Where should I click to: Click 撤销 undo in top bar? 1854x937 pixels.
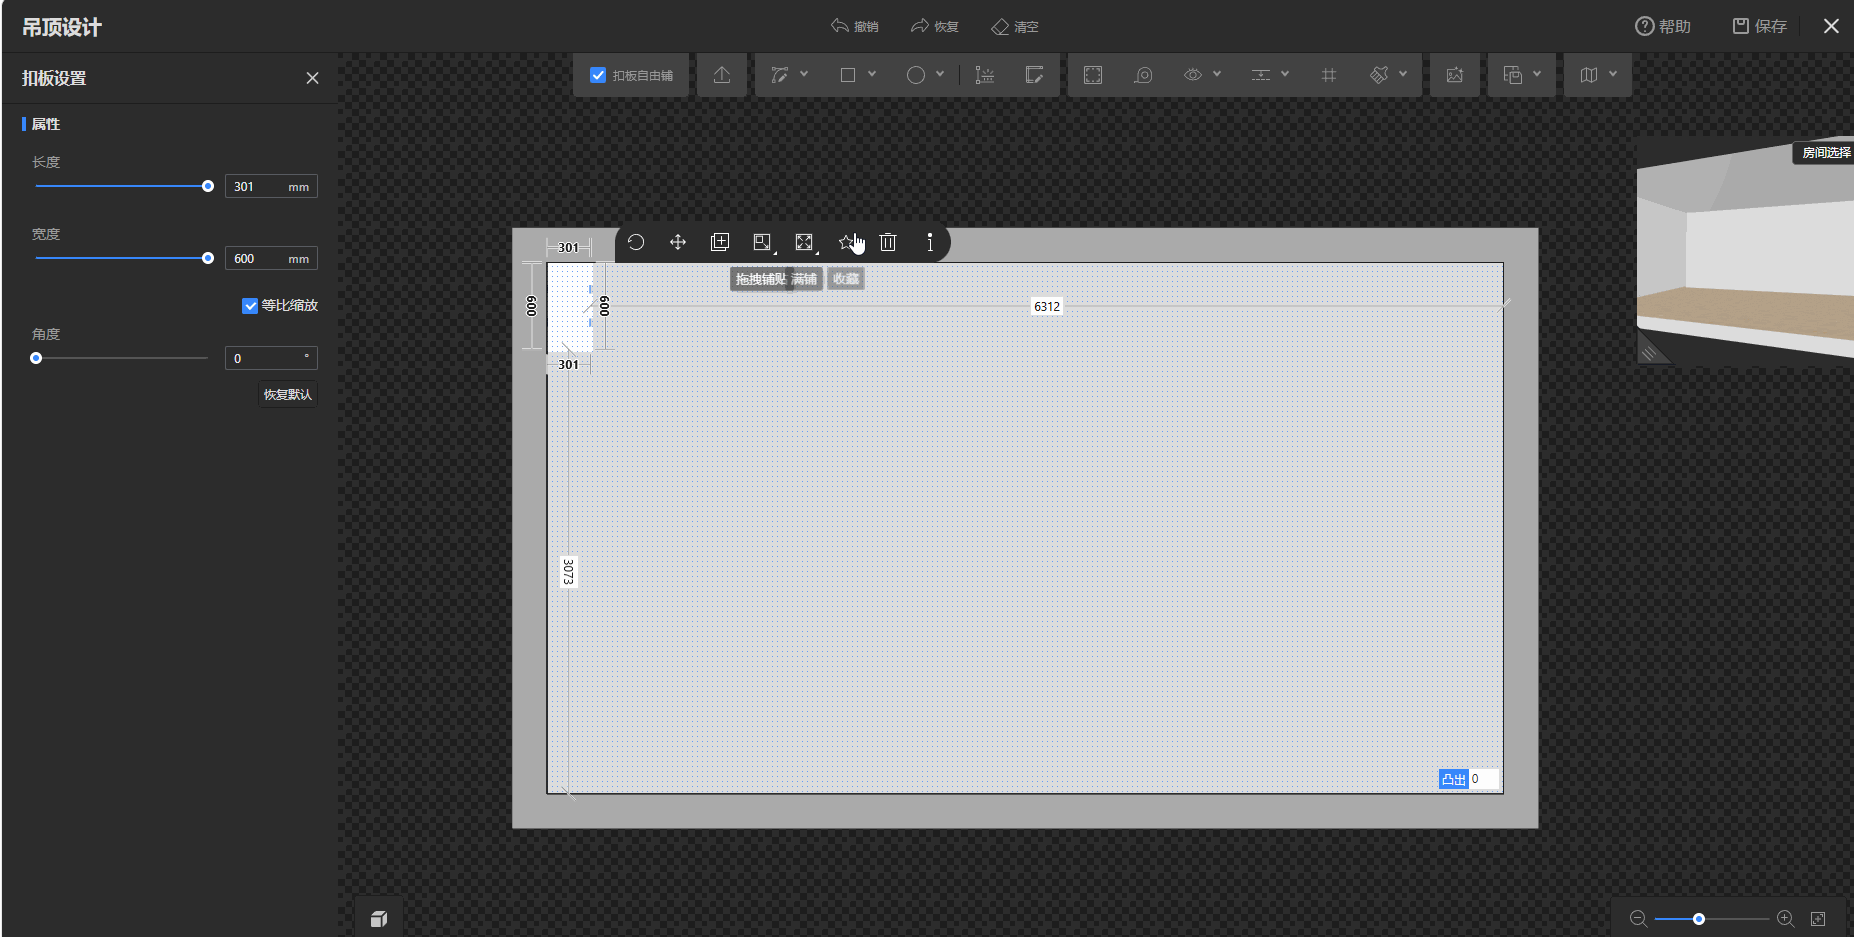coord(855,26)
